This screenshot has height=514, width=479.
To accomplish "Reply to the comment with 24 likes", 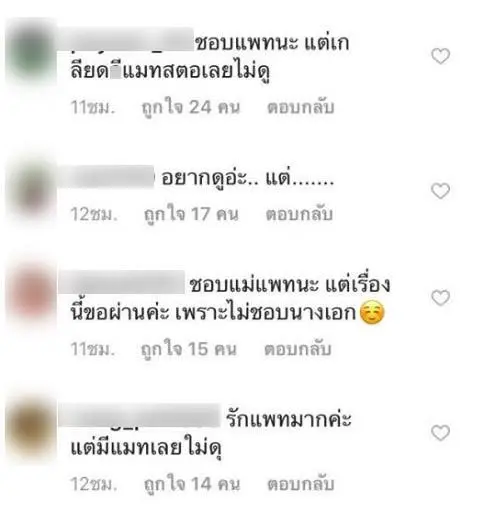I will [x=300, y=107].
